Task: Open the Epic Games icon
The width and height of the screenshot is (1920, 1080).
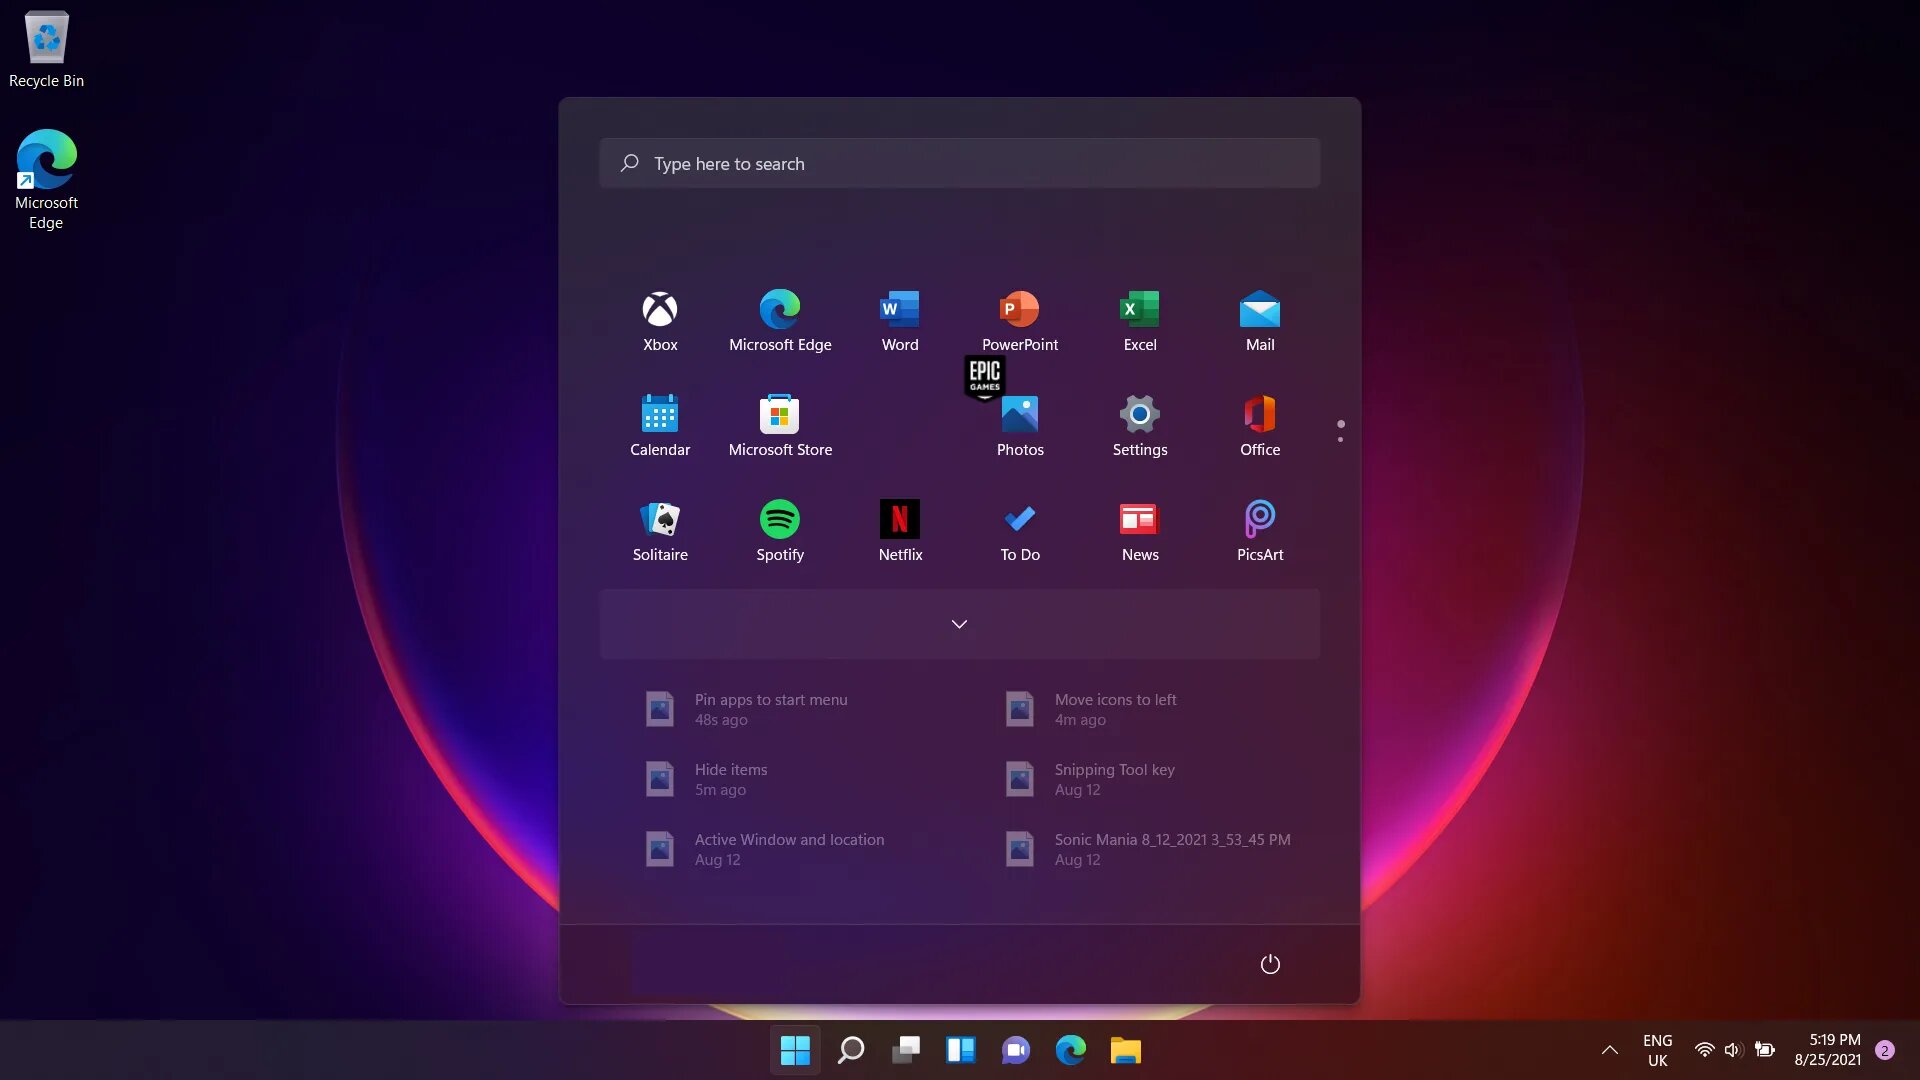Action: [985, 377]
